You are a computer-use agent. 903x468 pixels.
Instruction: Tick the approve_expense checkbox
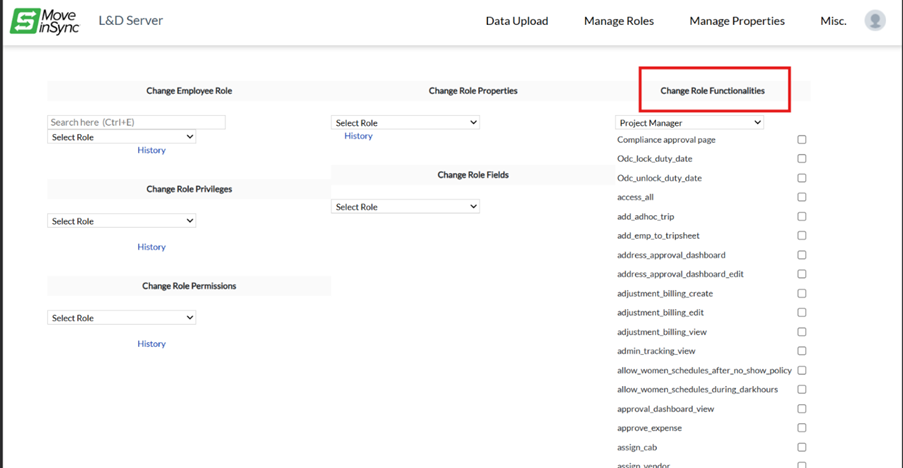[x=802, y=428]
